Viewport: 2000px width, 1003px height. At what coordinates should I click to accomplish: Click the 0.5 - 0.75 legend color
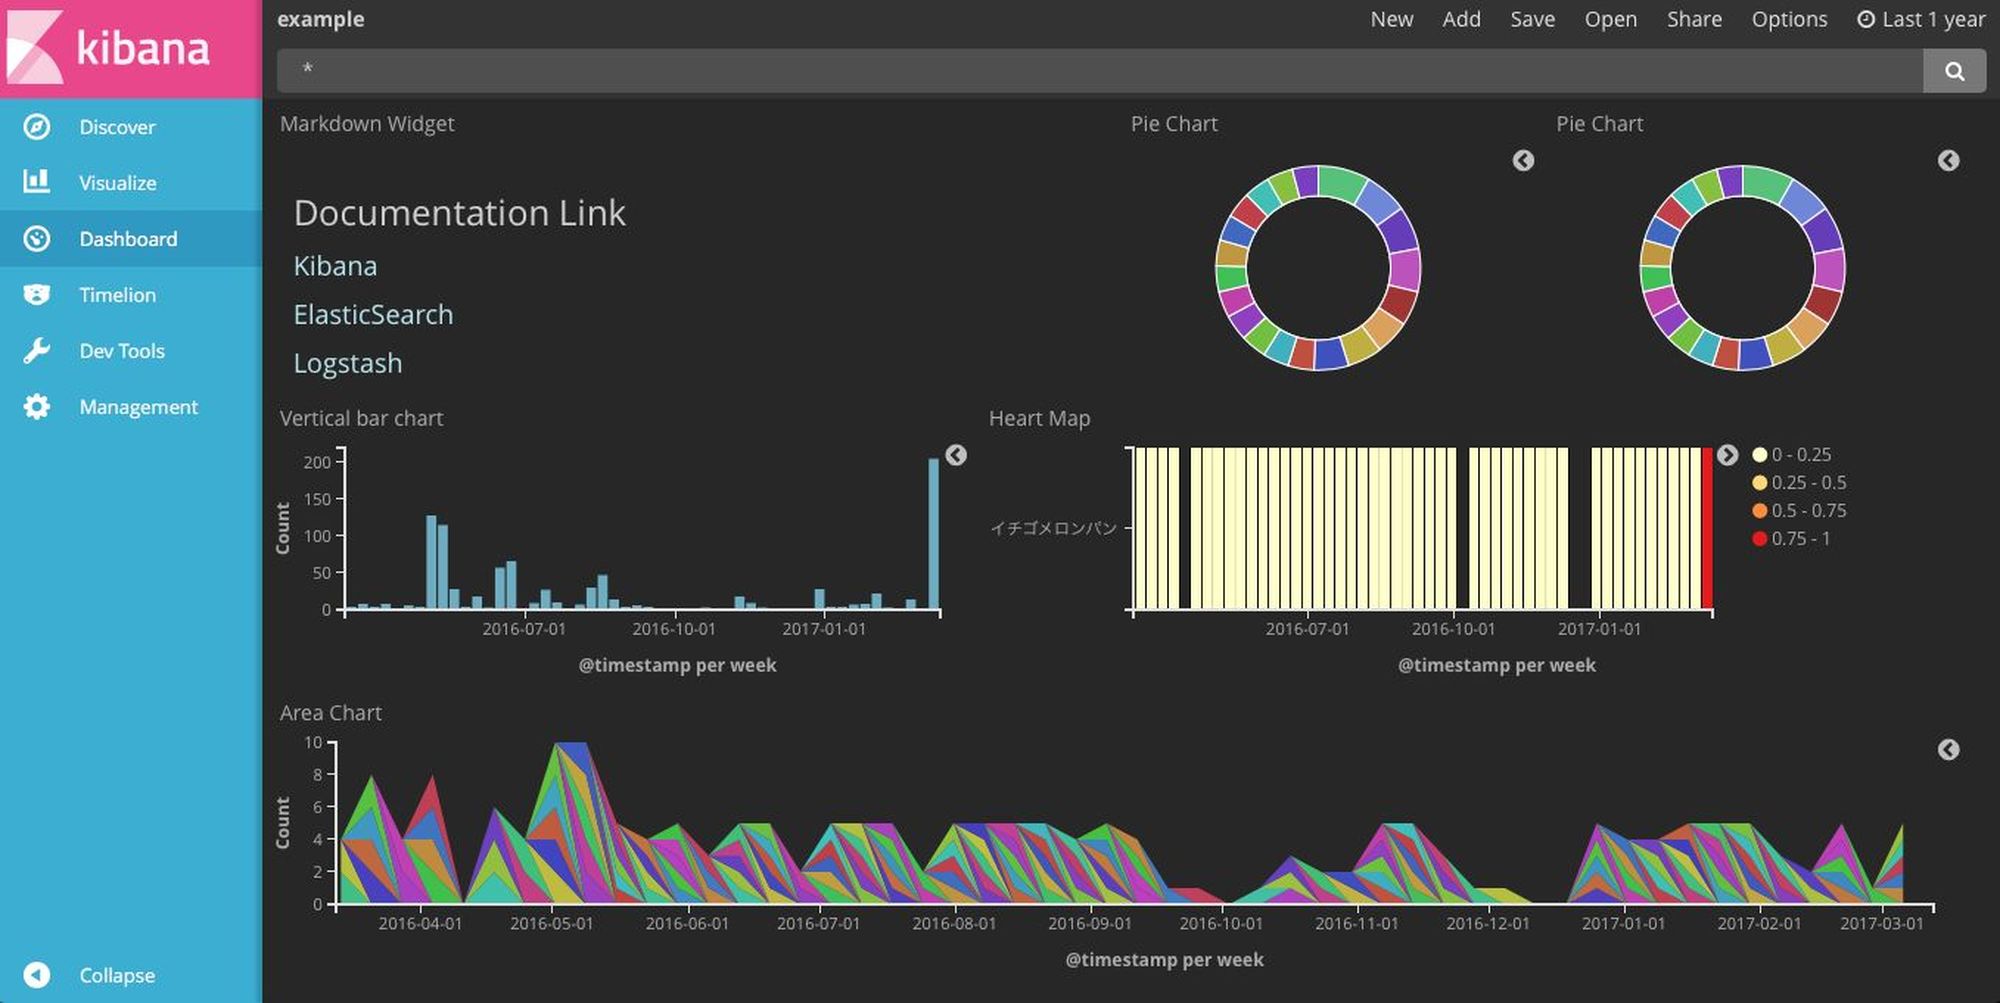pos(1760,511)
